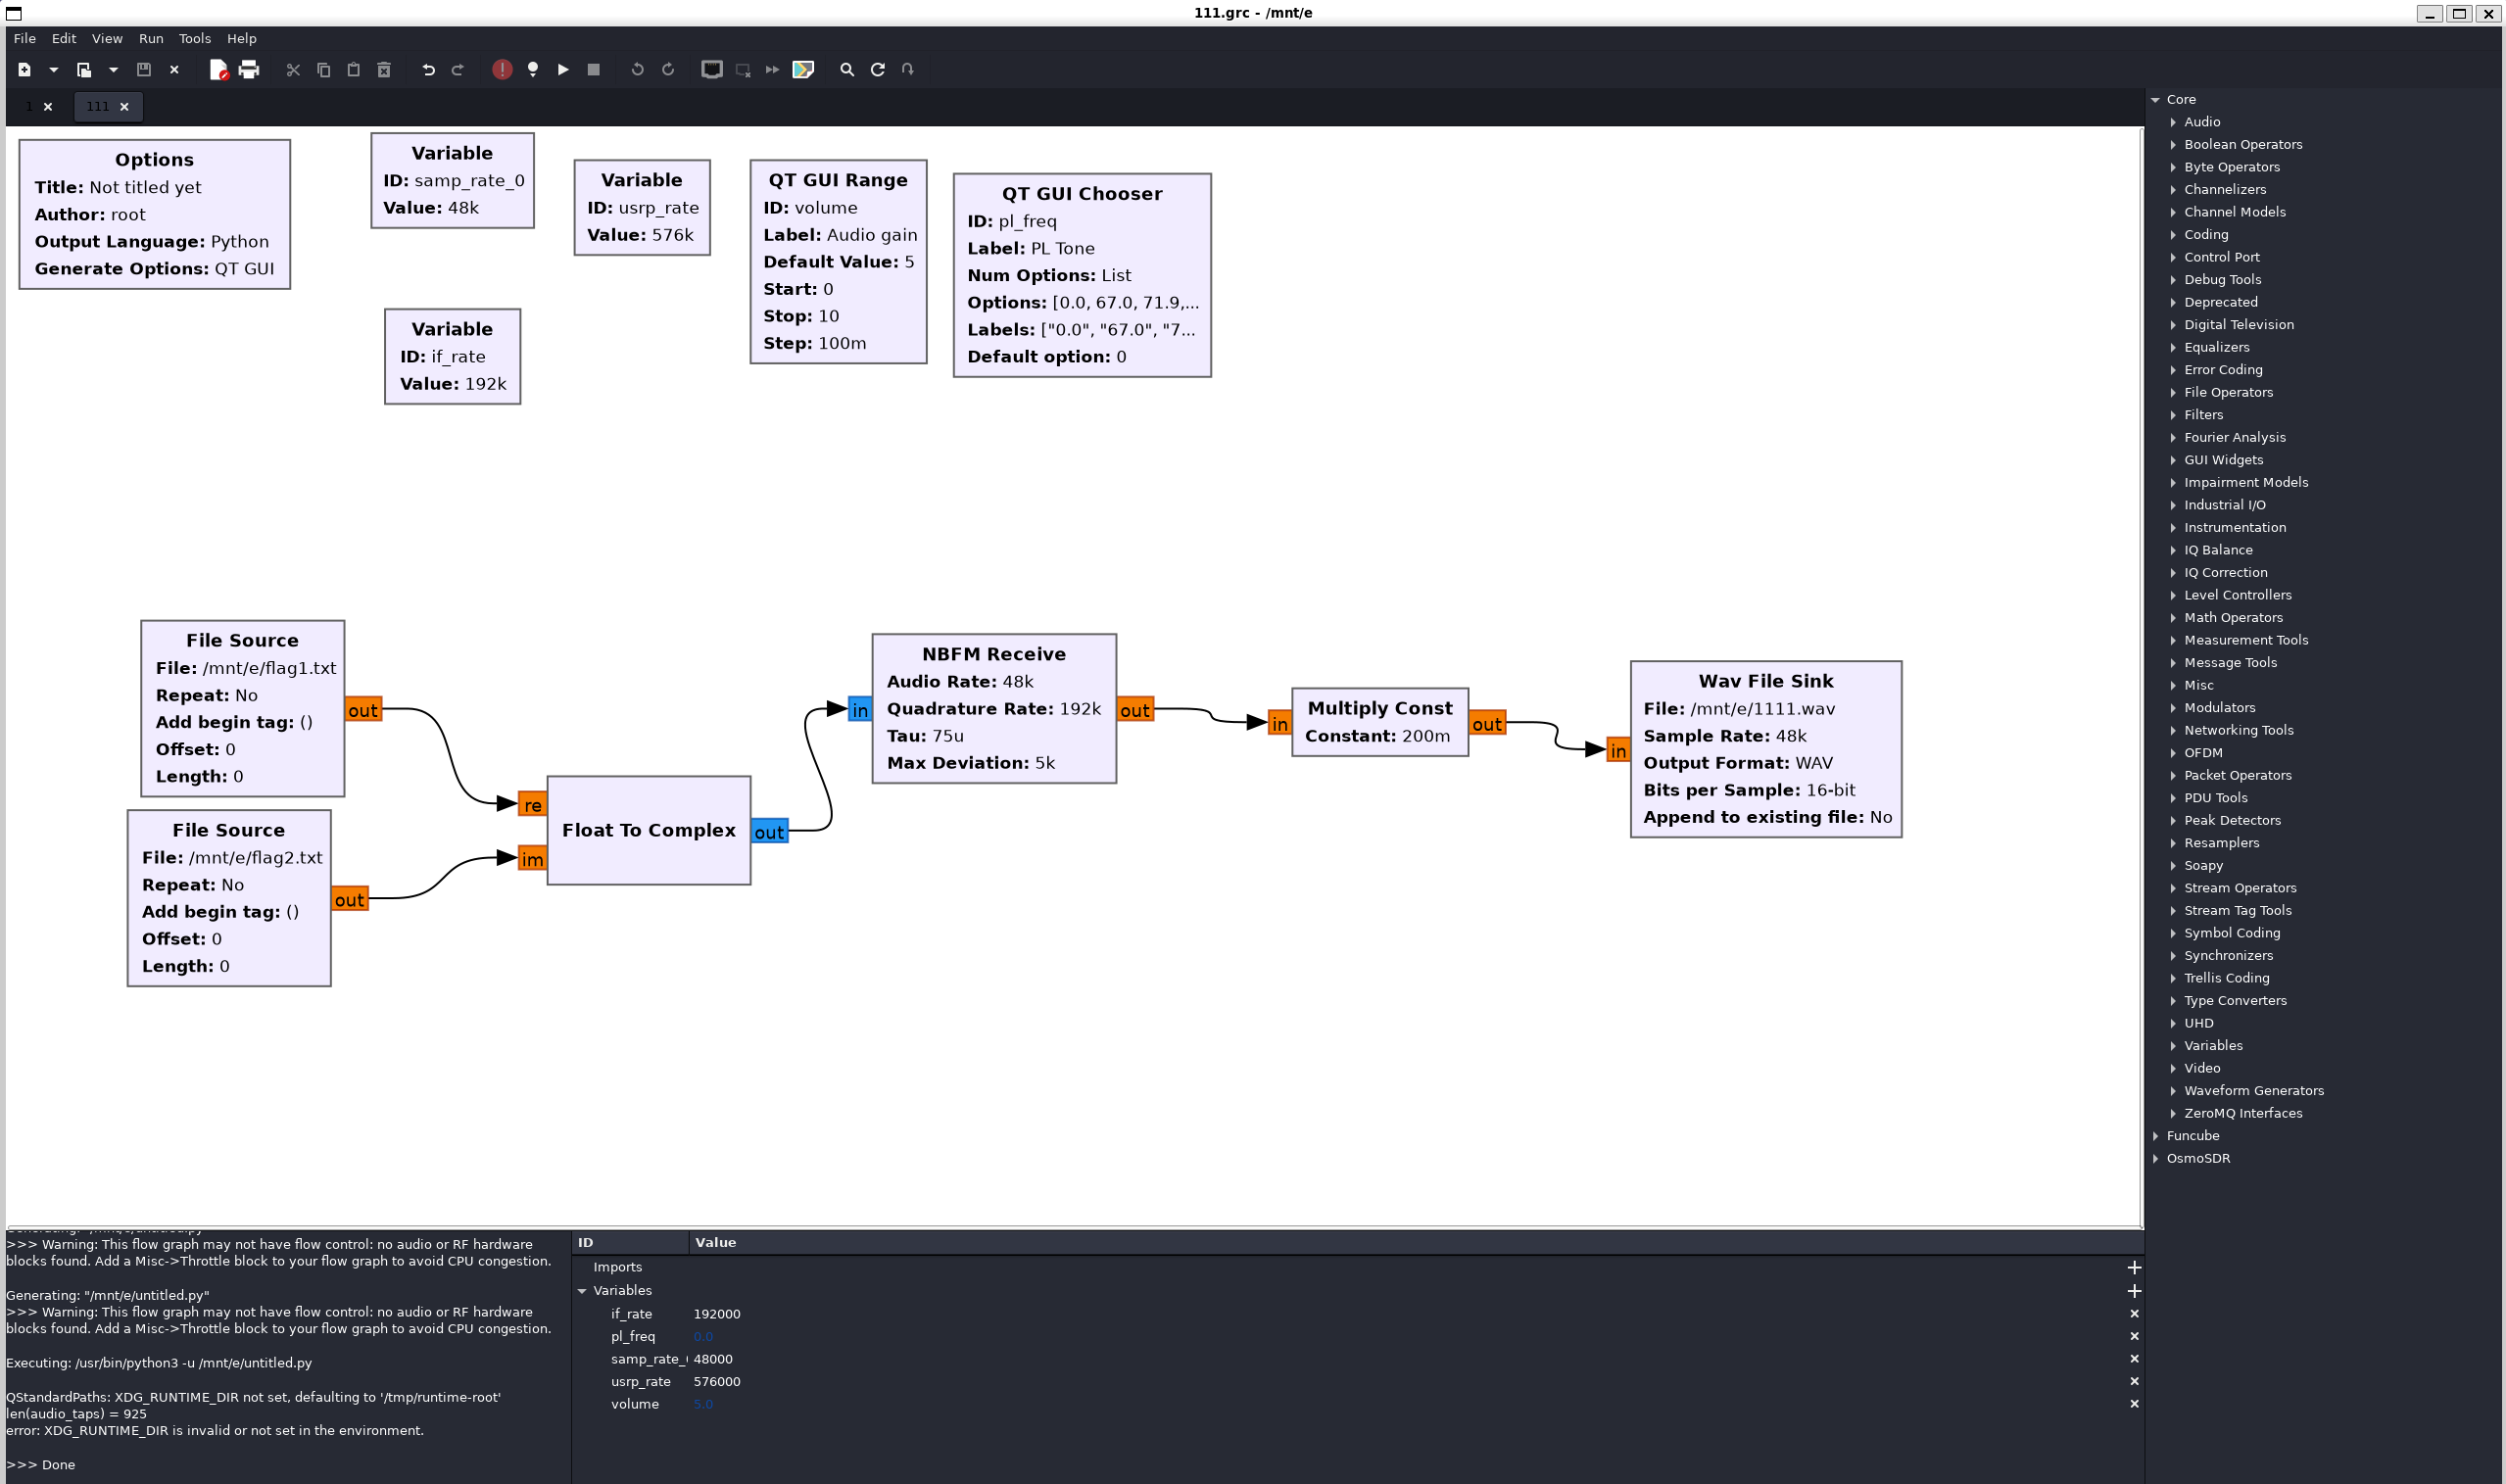The image size is (2506, 1484).
Task: Click the New flowgraph icon
Action: [25, 69]
